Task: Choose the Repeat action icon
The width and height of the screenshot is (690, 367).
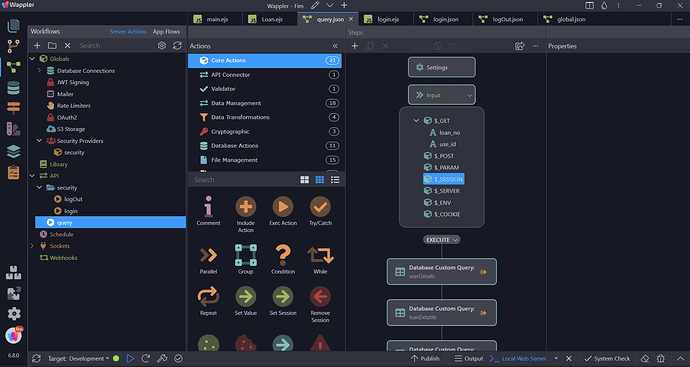Action: 208,297
